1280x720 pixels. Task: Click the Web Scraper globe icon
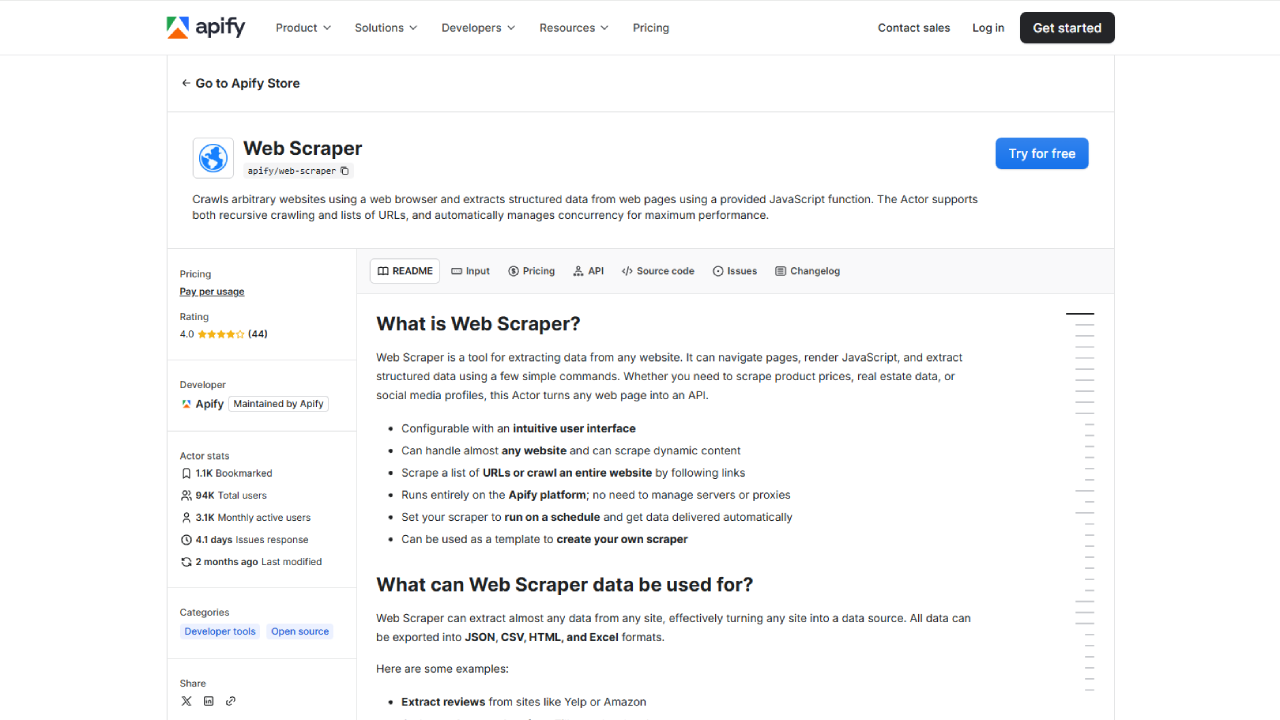[x=213, y=158]
